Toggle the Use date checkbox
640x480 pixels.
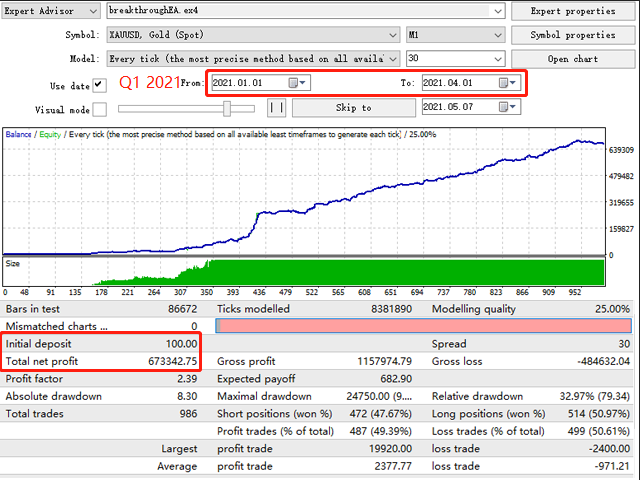pos(99,85)
